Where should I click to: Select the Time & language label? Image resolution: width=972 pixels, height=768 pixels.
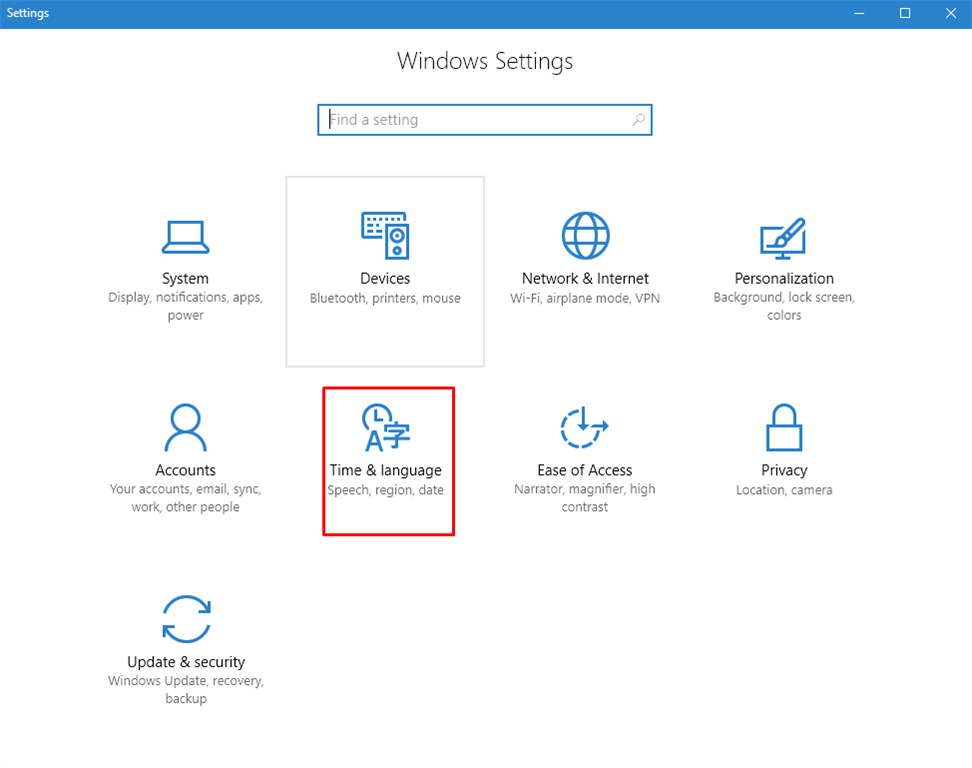(x=386, y=470)
